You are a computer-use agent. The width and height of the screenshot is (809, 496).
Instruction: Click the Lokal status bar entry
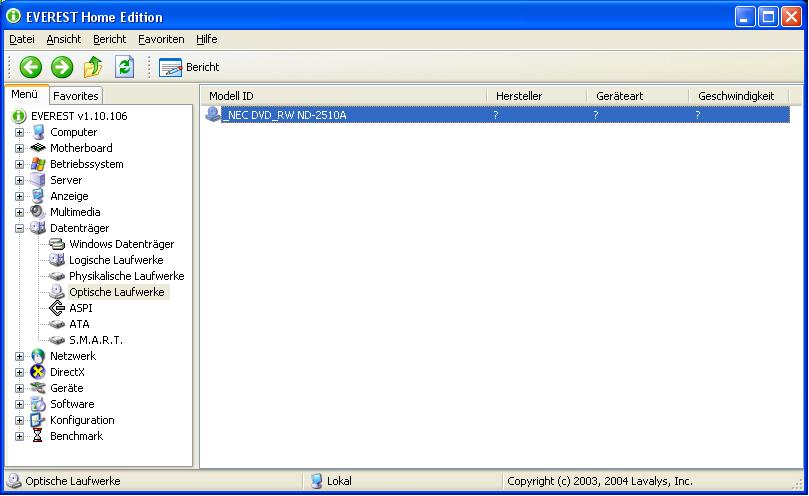click(331, 481)
